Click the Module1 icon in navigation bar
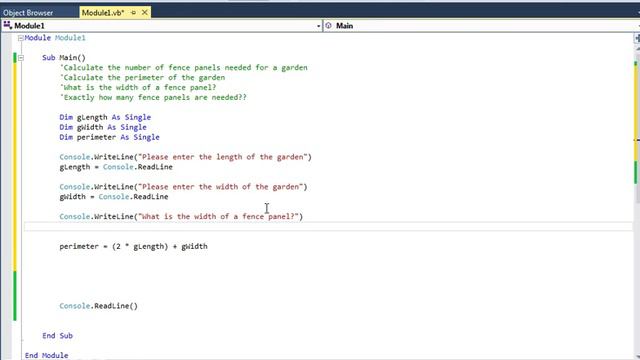This screenshot has width=640, height=360. click(x=7, y=25)
